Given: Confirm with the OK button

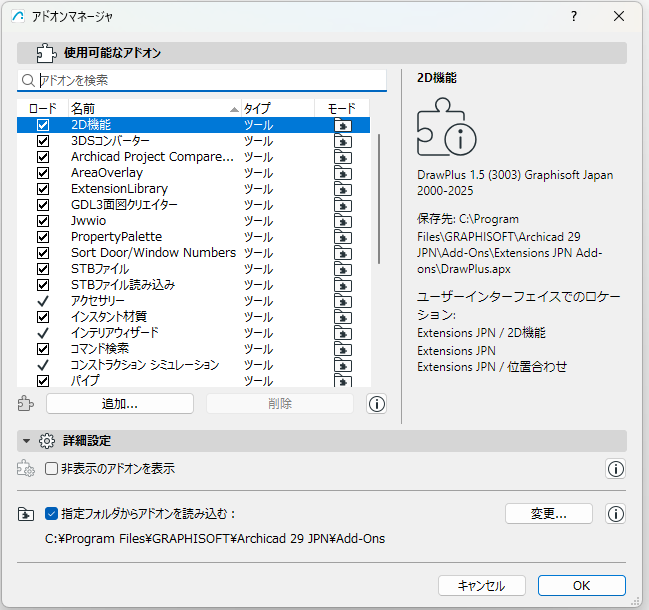Looking at the screenshot, I should click(582, 586).
